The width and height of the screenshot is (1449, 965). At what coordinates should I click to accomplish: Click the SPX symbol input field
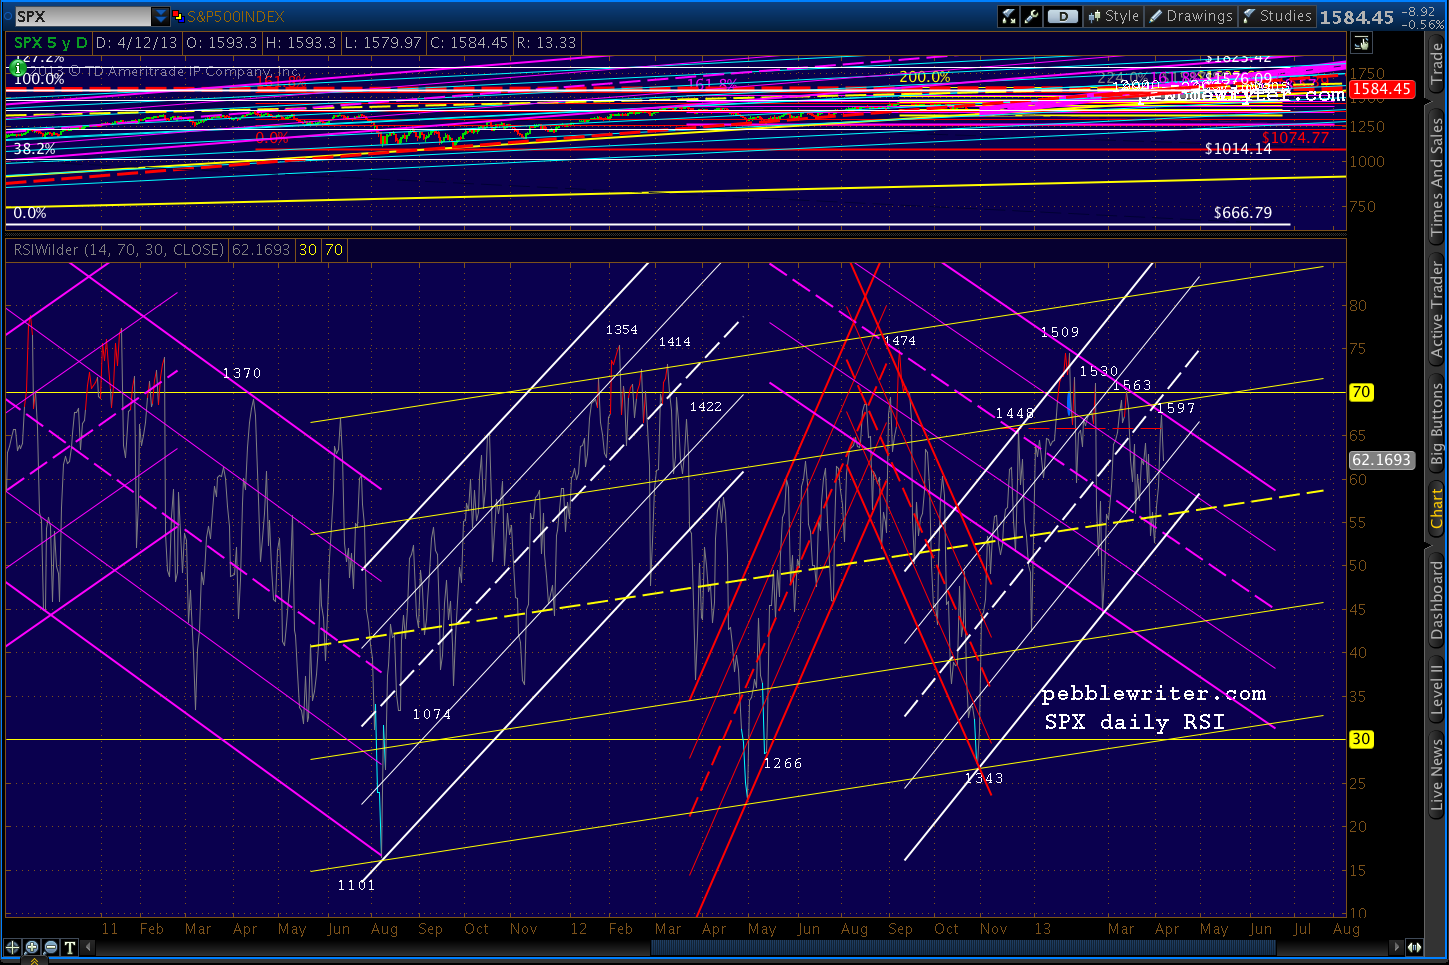coord(82,16)
